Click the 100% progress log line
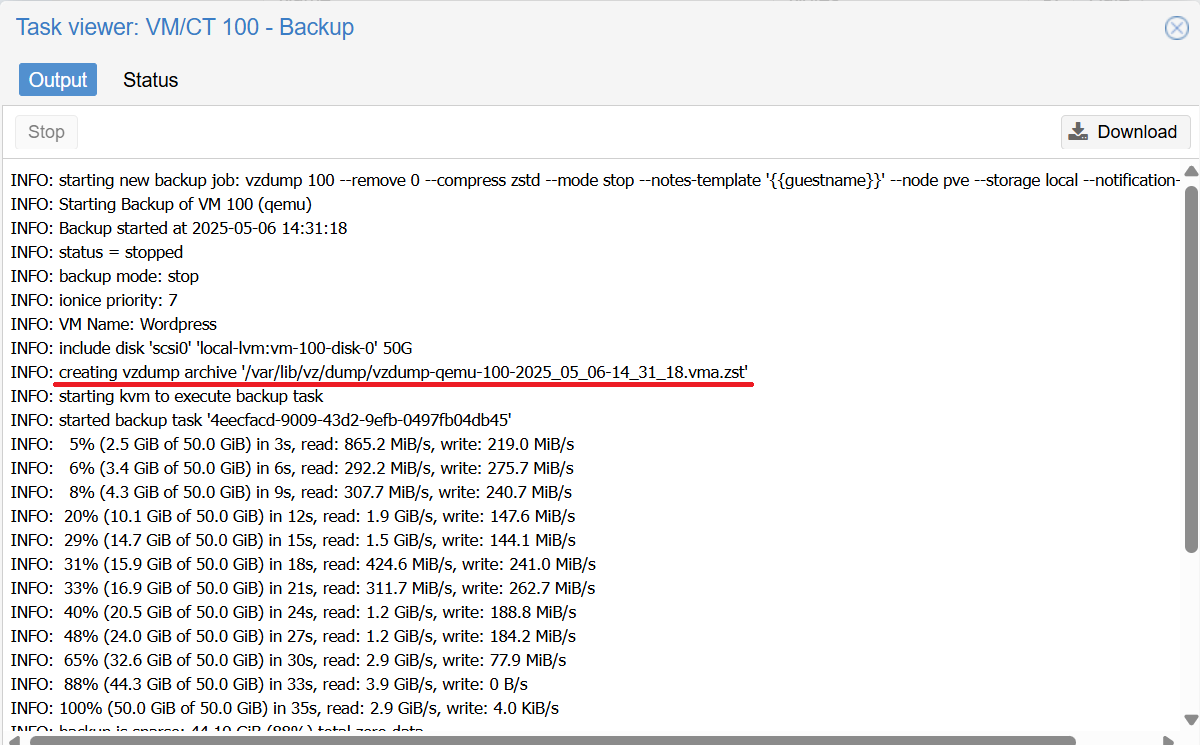 284,708
